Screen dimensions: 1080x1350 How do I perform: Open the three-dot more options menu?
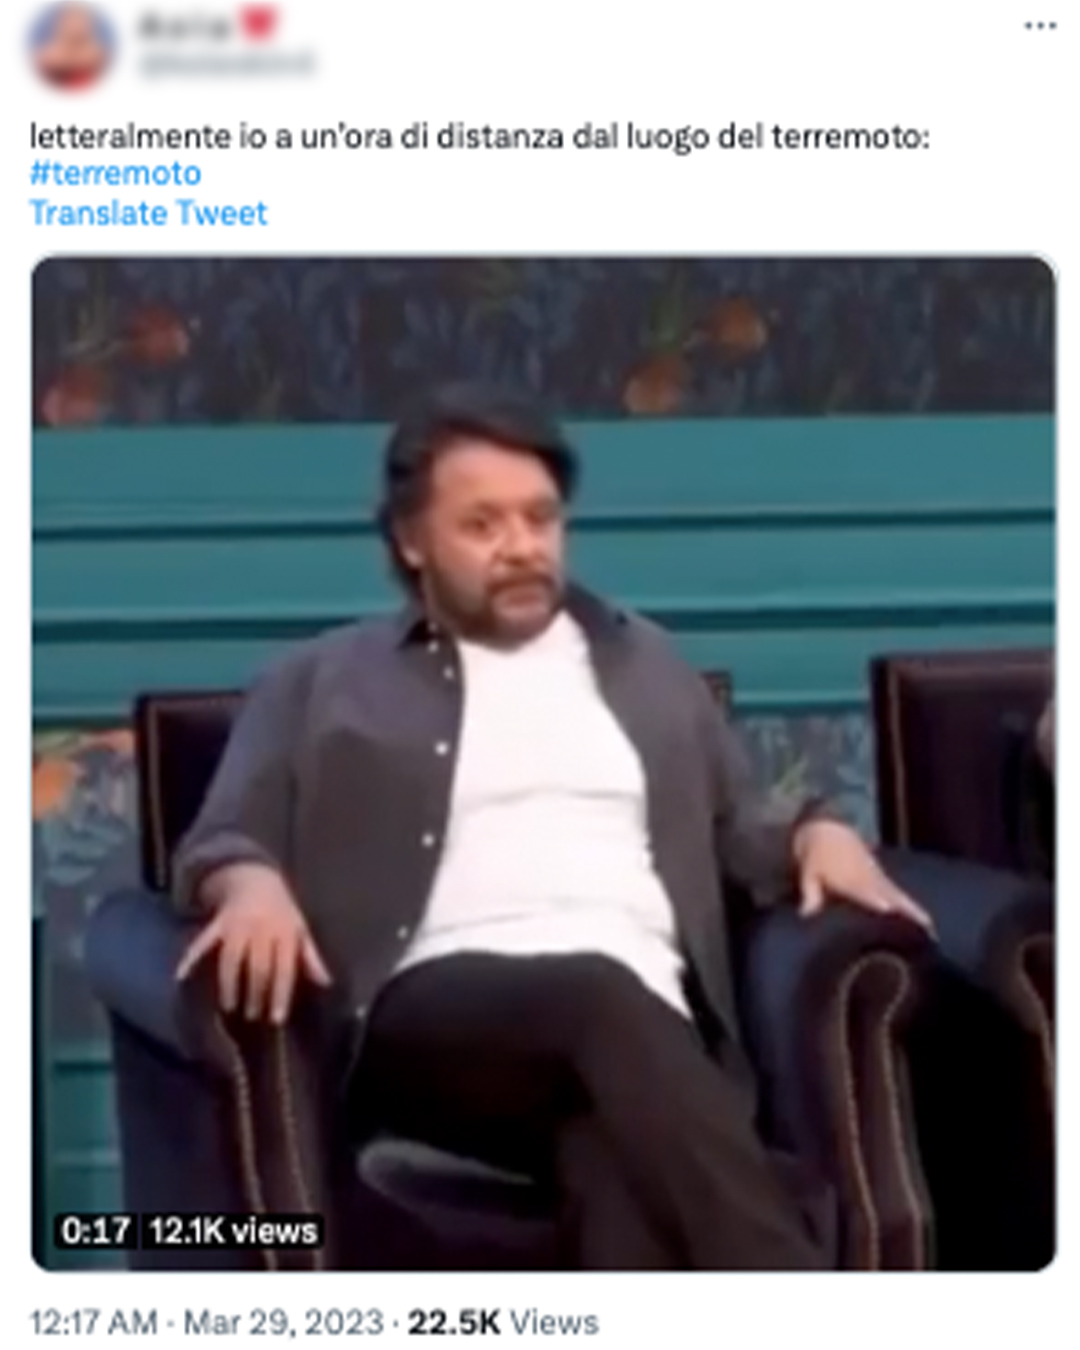(x=1040, y=27)
